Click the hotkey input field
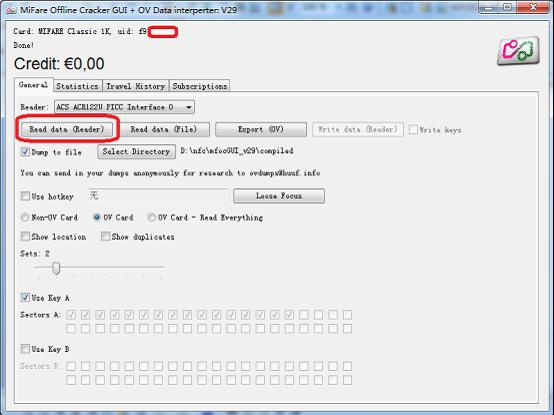The image size is (554, 415). tap(158, 196)
